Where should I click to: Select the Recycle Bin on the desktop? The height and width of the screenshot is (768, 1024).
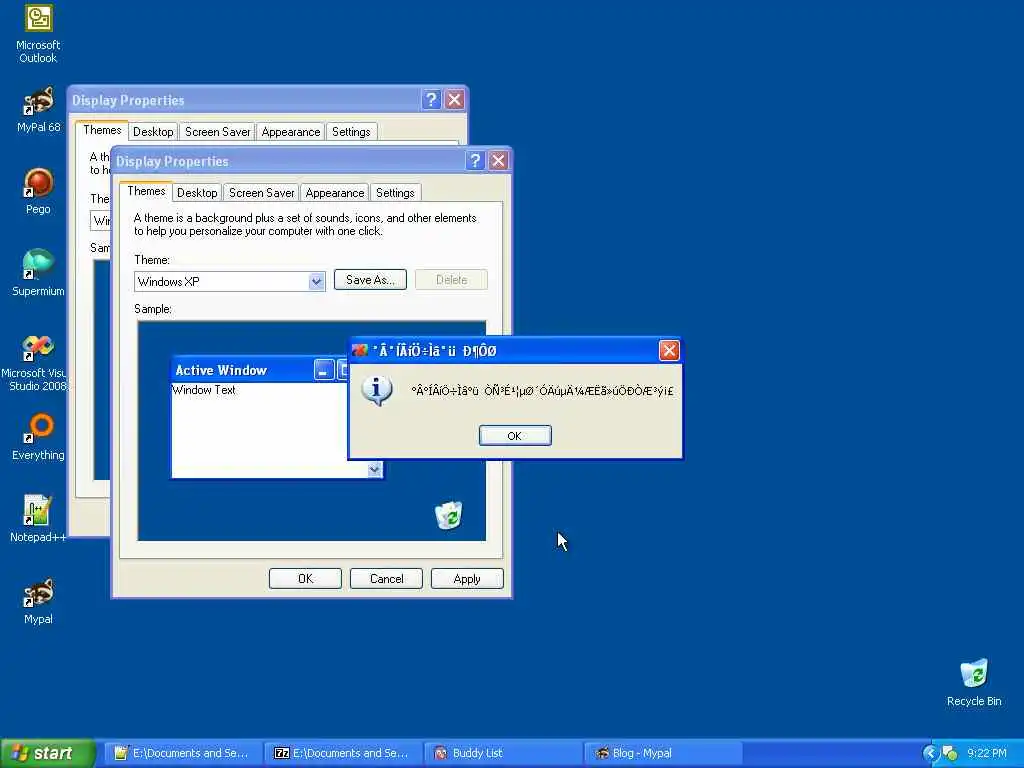tap(974, 683)
